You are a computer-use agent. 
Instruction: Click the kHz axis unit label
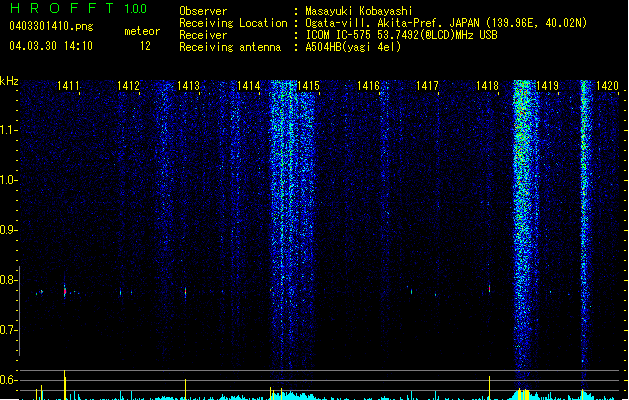[x=9, y=81]
